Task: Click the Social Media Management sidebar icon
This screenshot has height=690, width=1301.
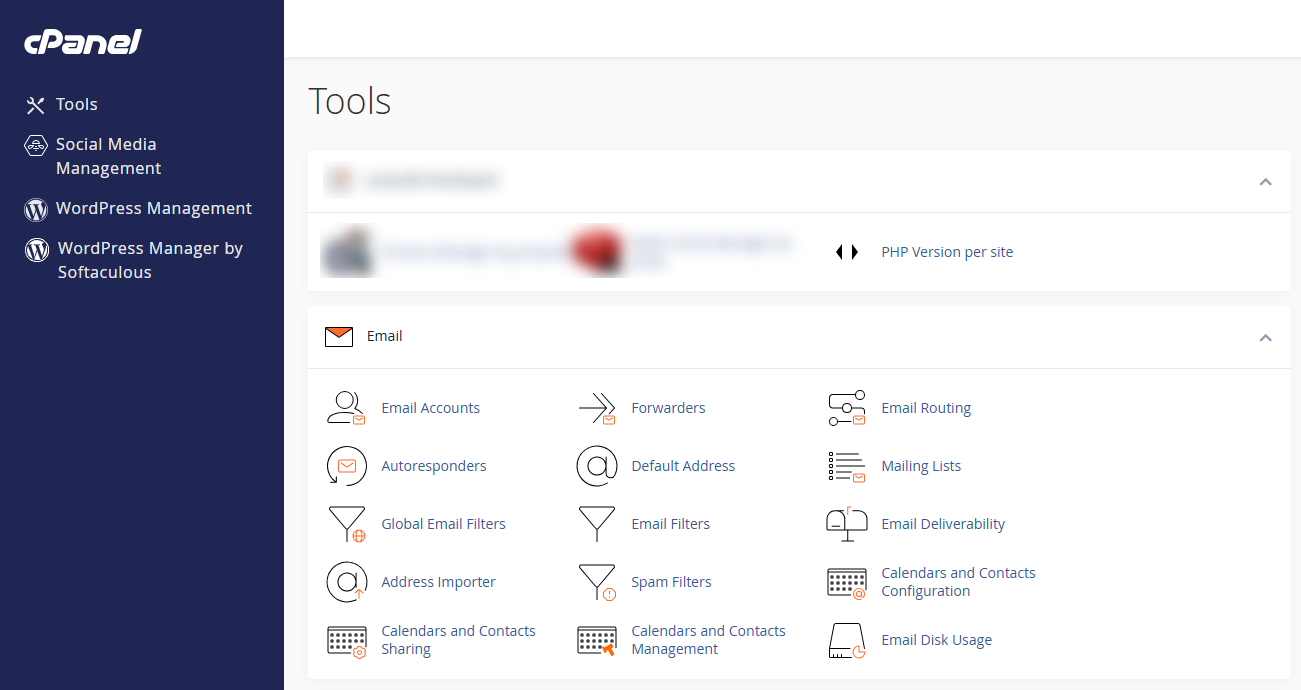Action: 36,145
